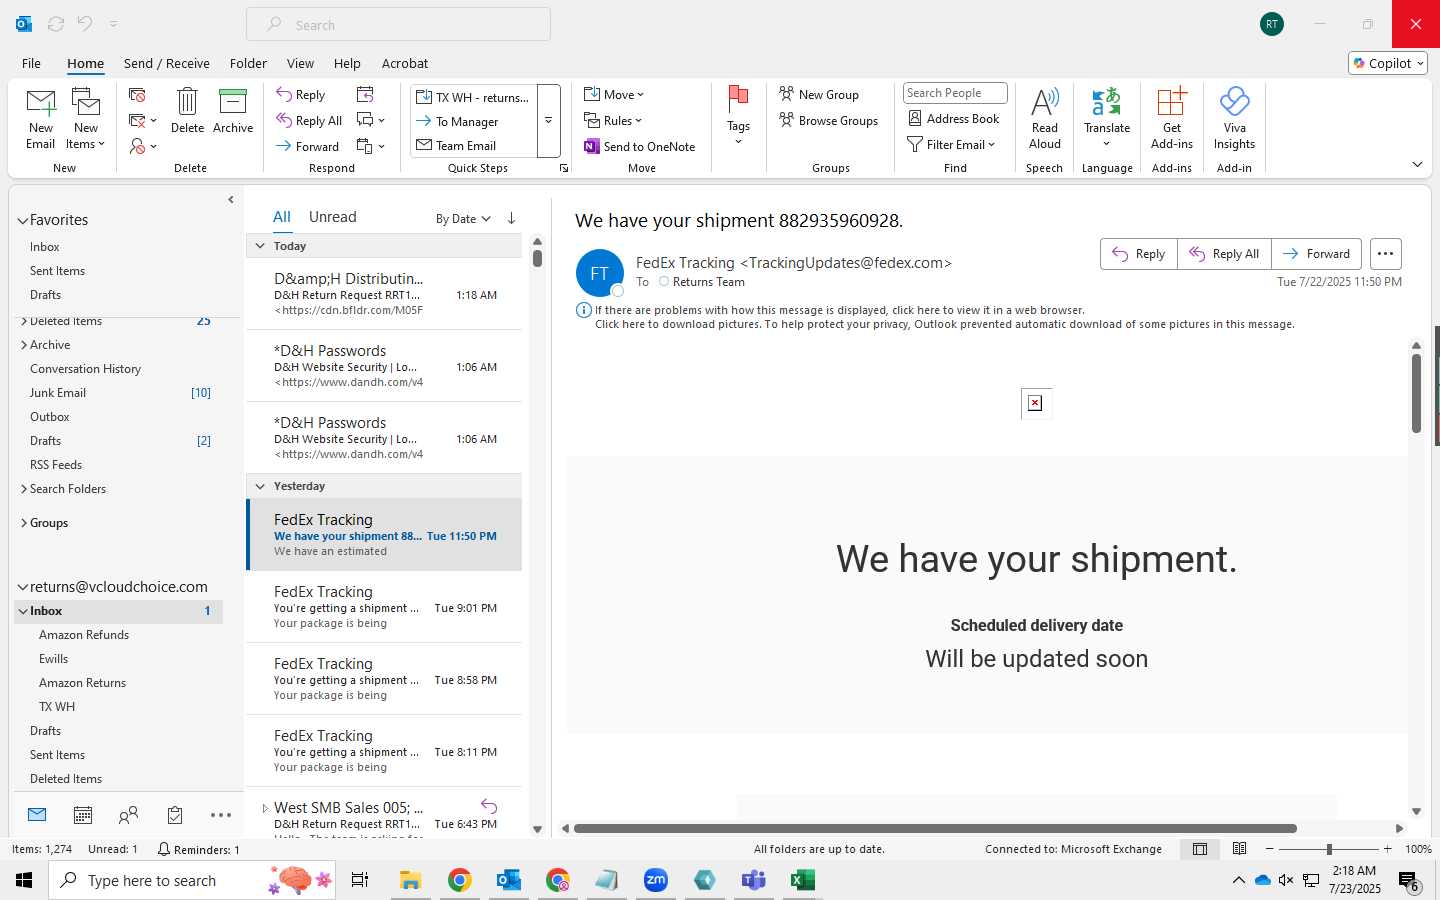Send message to OneNote

[640, 146]
